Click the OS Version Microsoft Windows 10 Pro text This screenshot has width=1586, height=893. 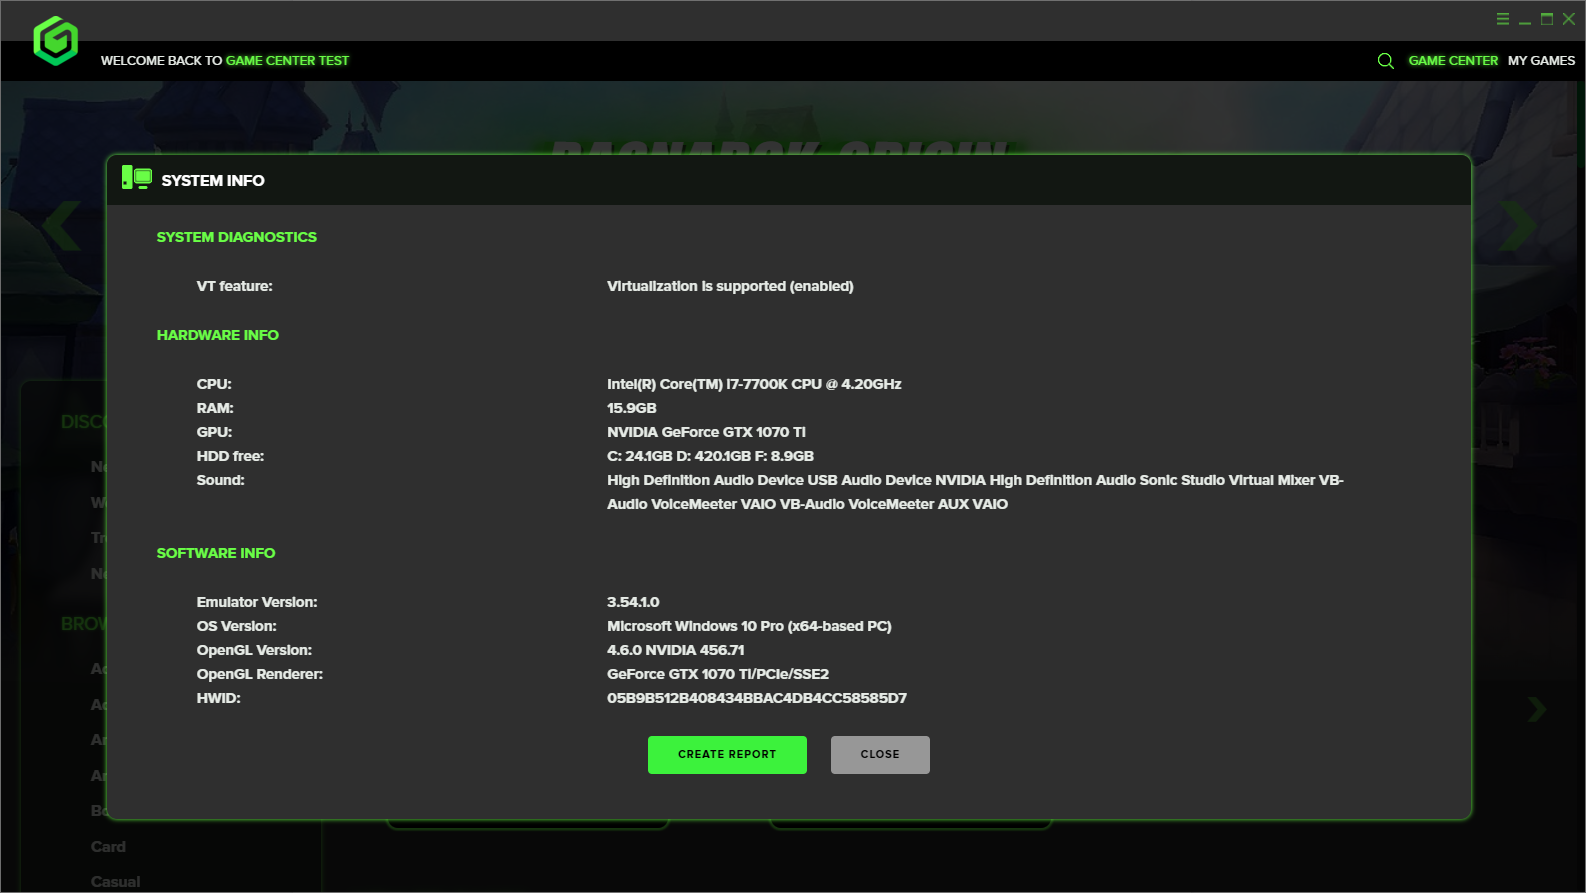tap(749, 626)
